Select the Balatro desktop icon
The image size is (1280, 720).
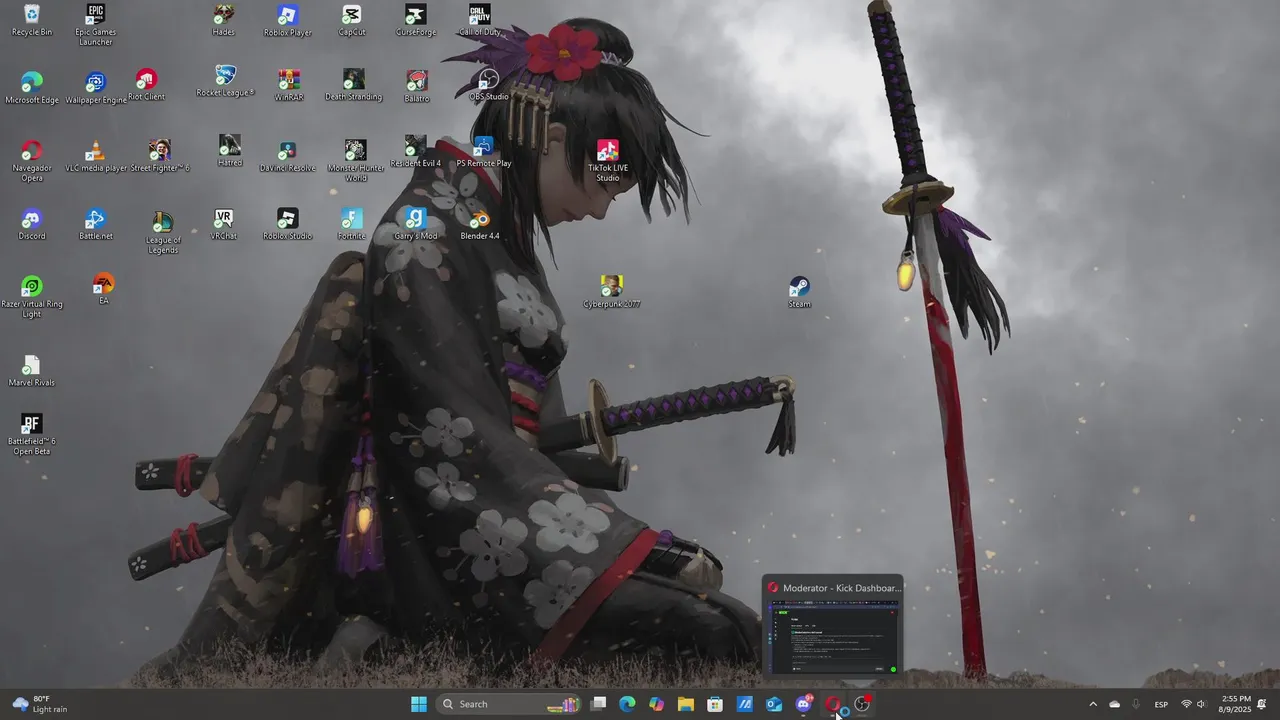pos(417,86)
